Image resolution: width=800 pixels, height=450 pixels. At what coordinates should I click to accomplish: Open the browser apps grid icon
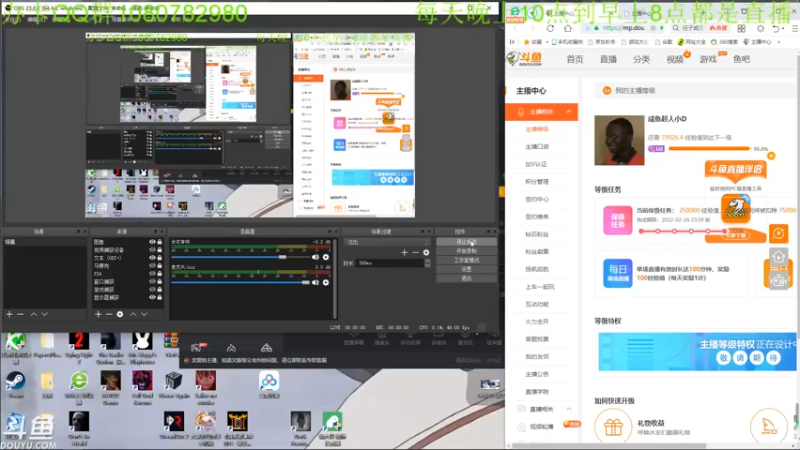point(741,28)
